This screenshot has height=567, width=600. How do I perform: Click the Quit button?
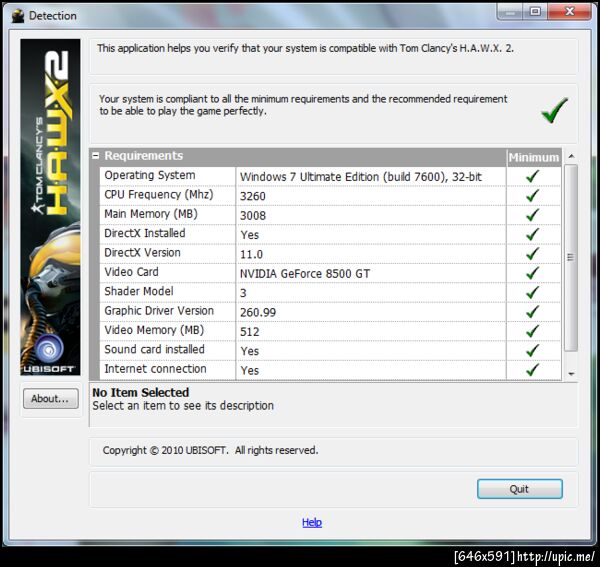click(x=520, y=489)
